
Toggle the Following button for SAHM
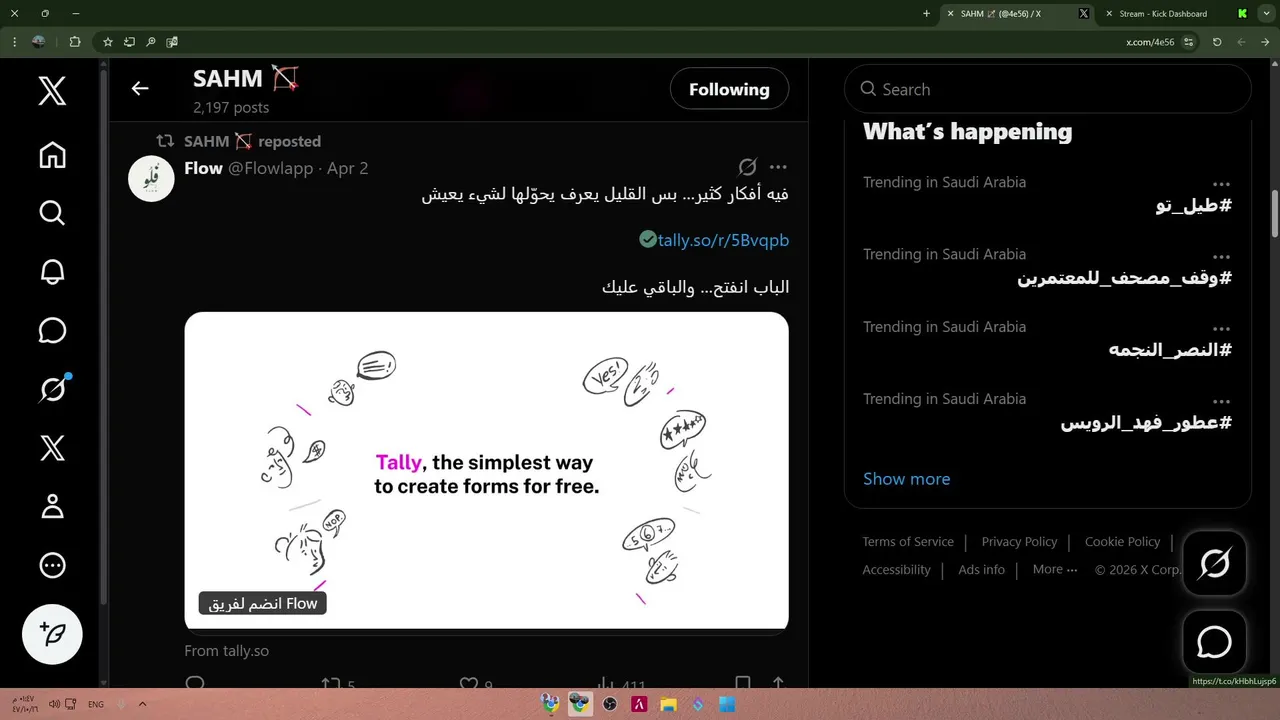(729, 89)
